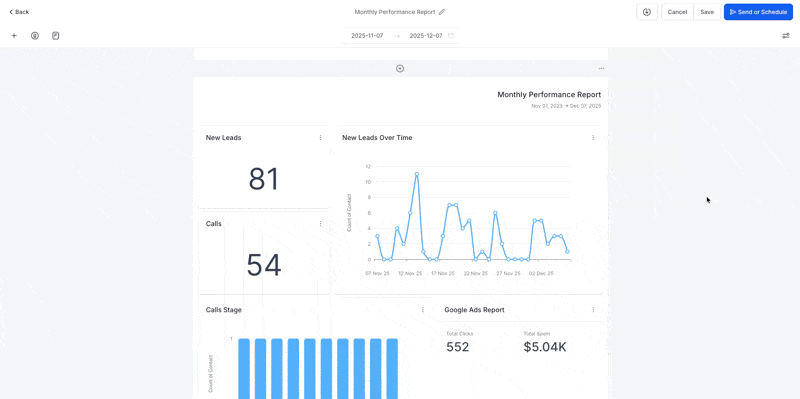800x399 pixels.
Task: Click the calendar icon in the date range
Action: tap(451, 36)
